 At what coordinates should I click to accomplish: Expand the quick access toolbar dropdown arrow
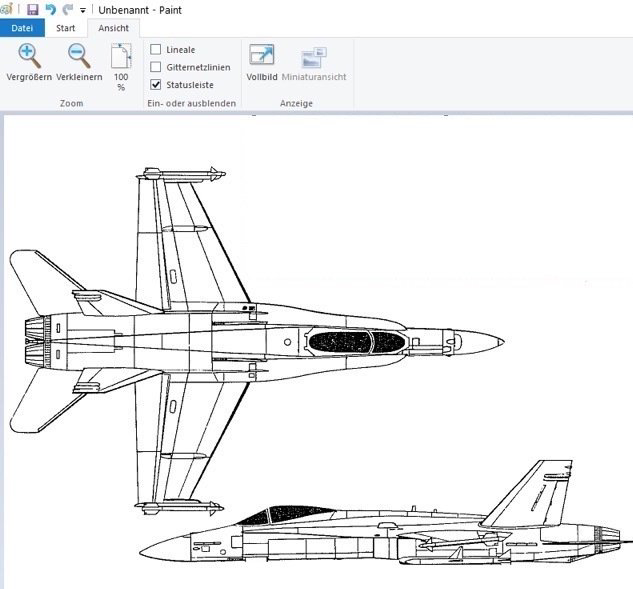pos(83,10)
